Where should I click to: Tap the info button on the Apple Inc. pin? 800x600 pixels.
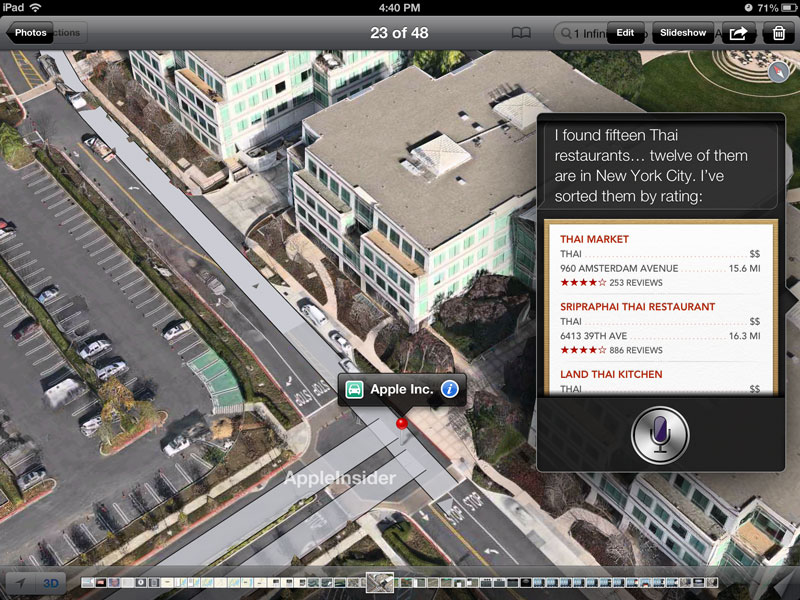448,390
